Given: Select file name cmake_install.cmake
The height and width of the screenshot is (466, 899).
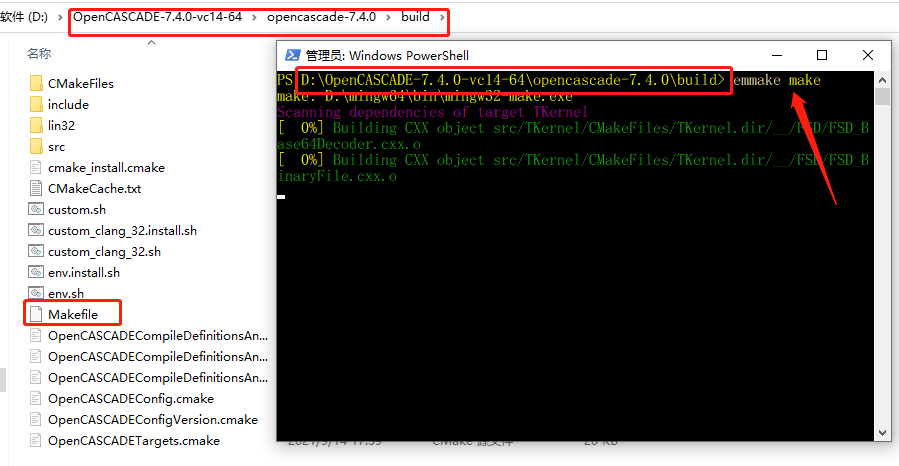Looking at the screenshot, I should pos(106,167).
